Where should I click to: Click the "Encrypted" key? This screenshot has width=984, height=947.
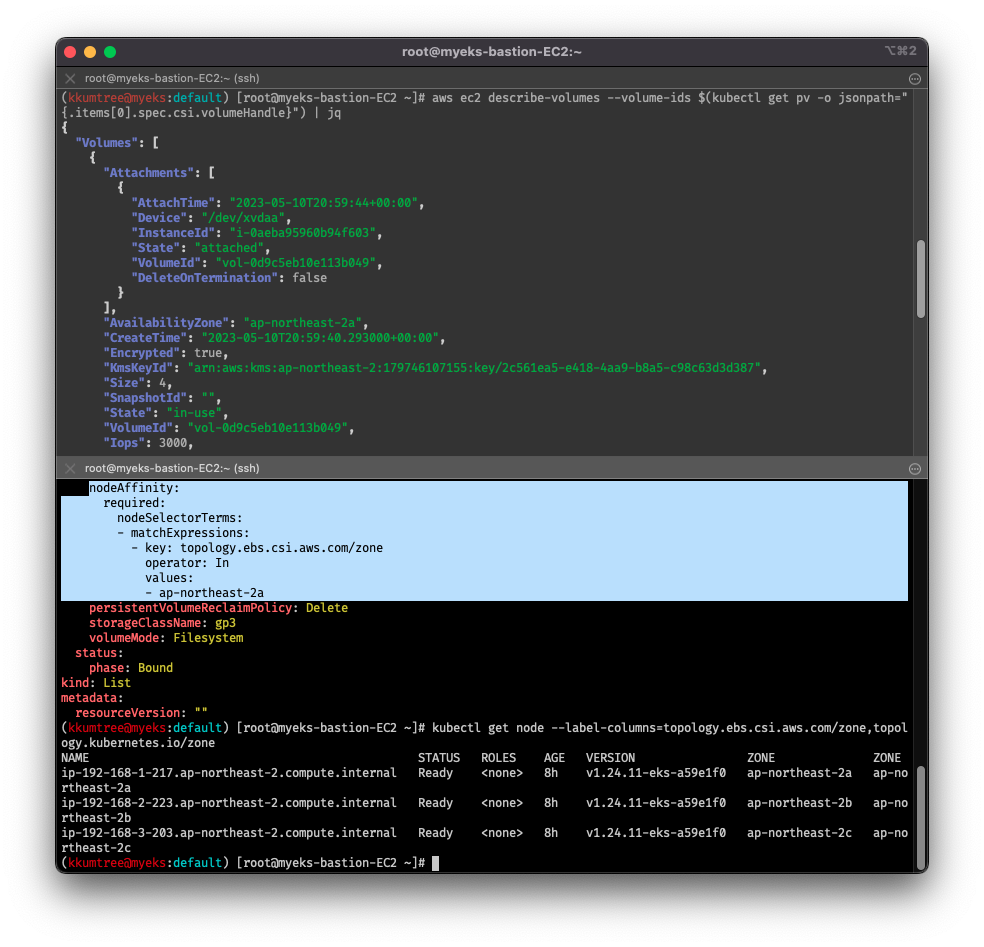pos(141,353)
